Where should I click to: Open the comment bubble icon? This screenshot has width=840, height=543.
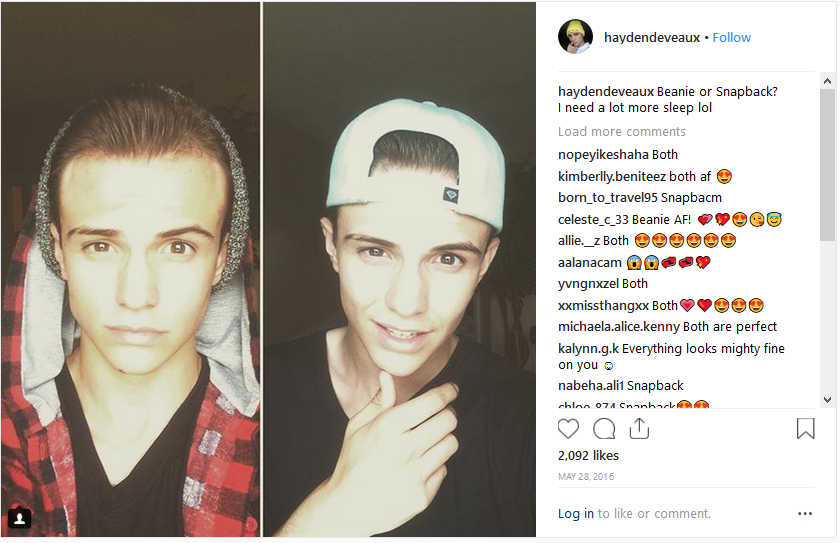coord(604,429)
